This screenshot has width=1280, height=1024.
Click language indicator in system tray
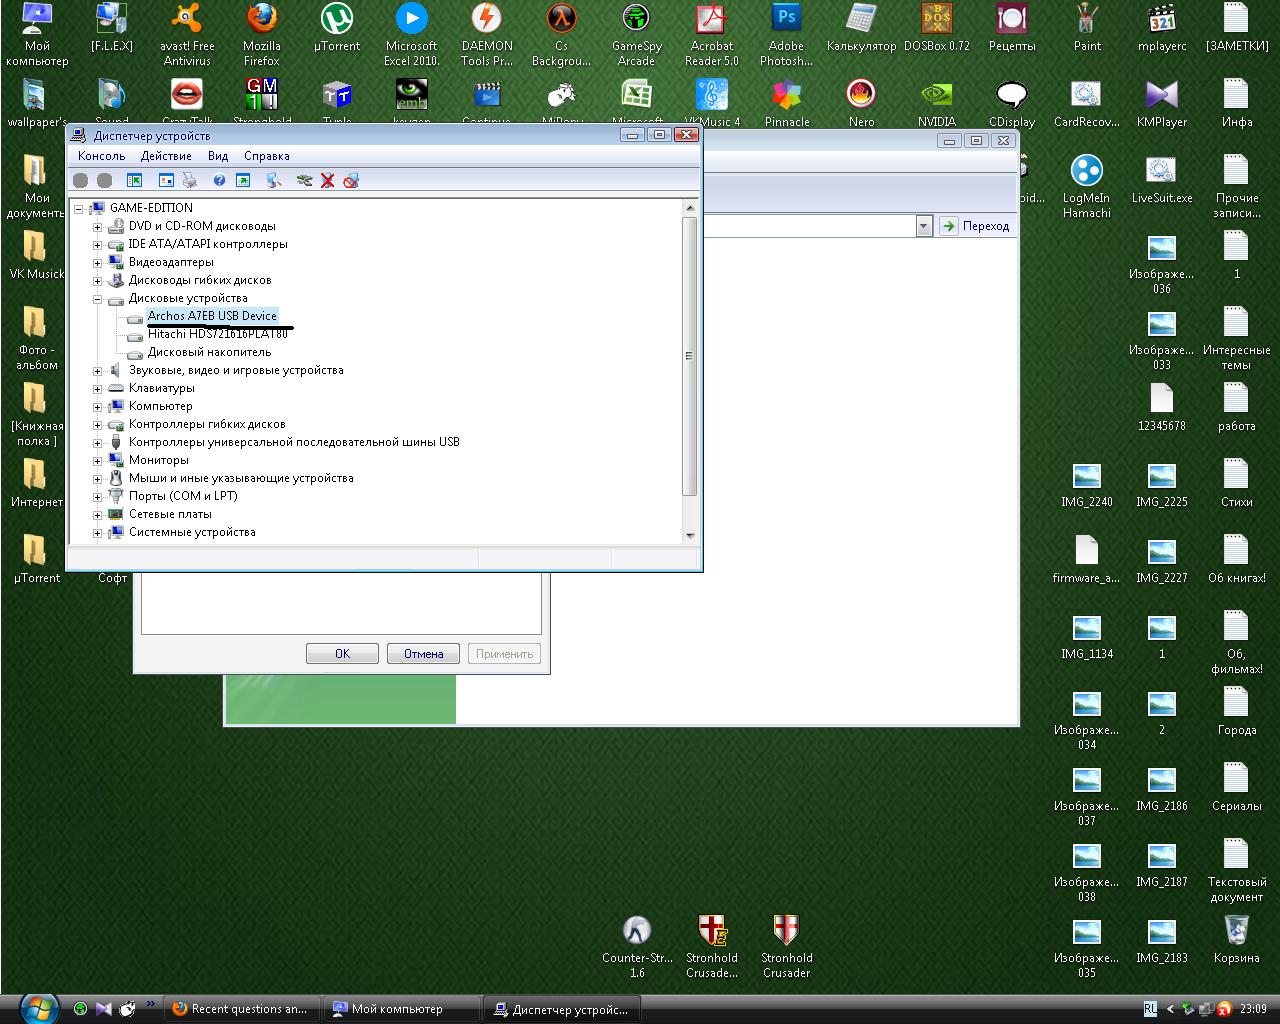tap(1150, 1009)
